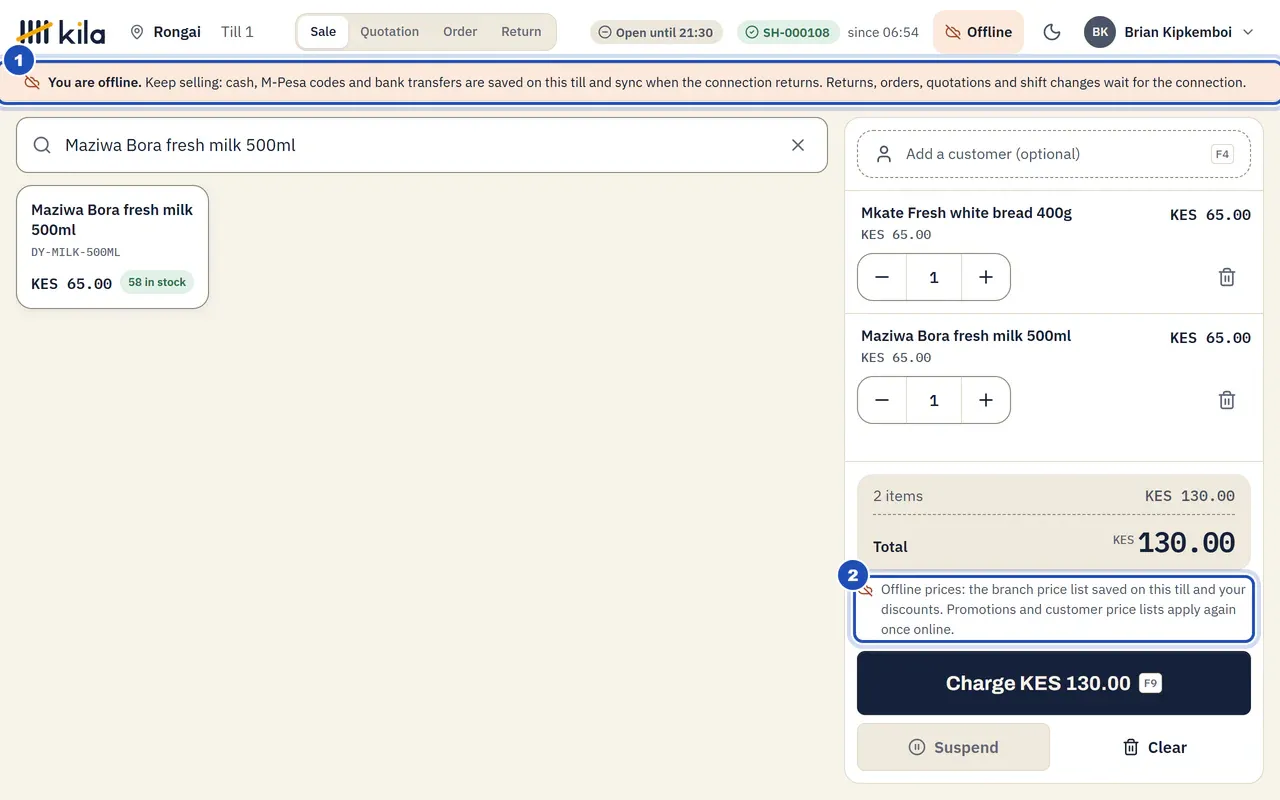Suspend the current sale
1280x800 pixels.
point(953,747)
